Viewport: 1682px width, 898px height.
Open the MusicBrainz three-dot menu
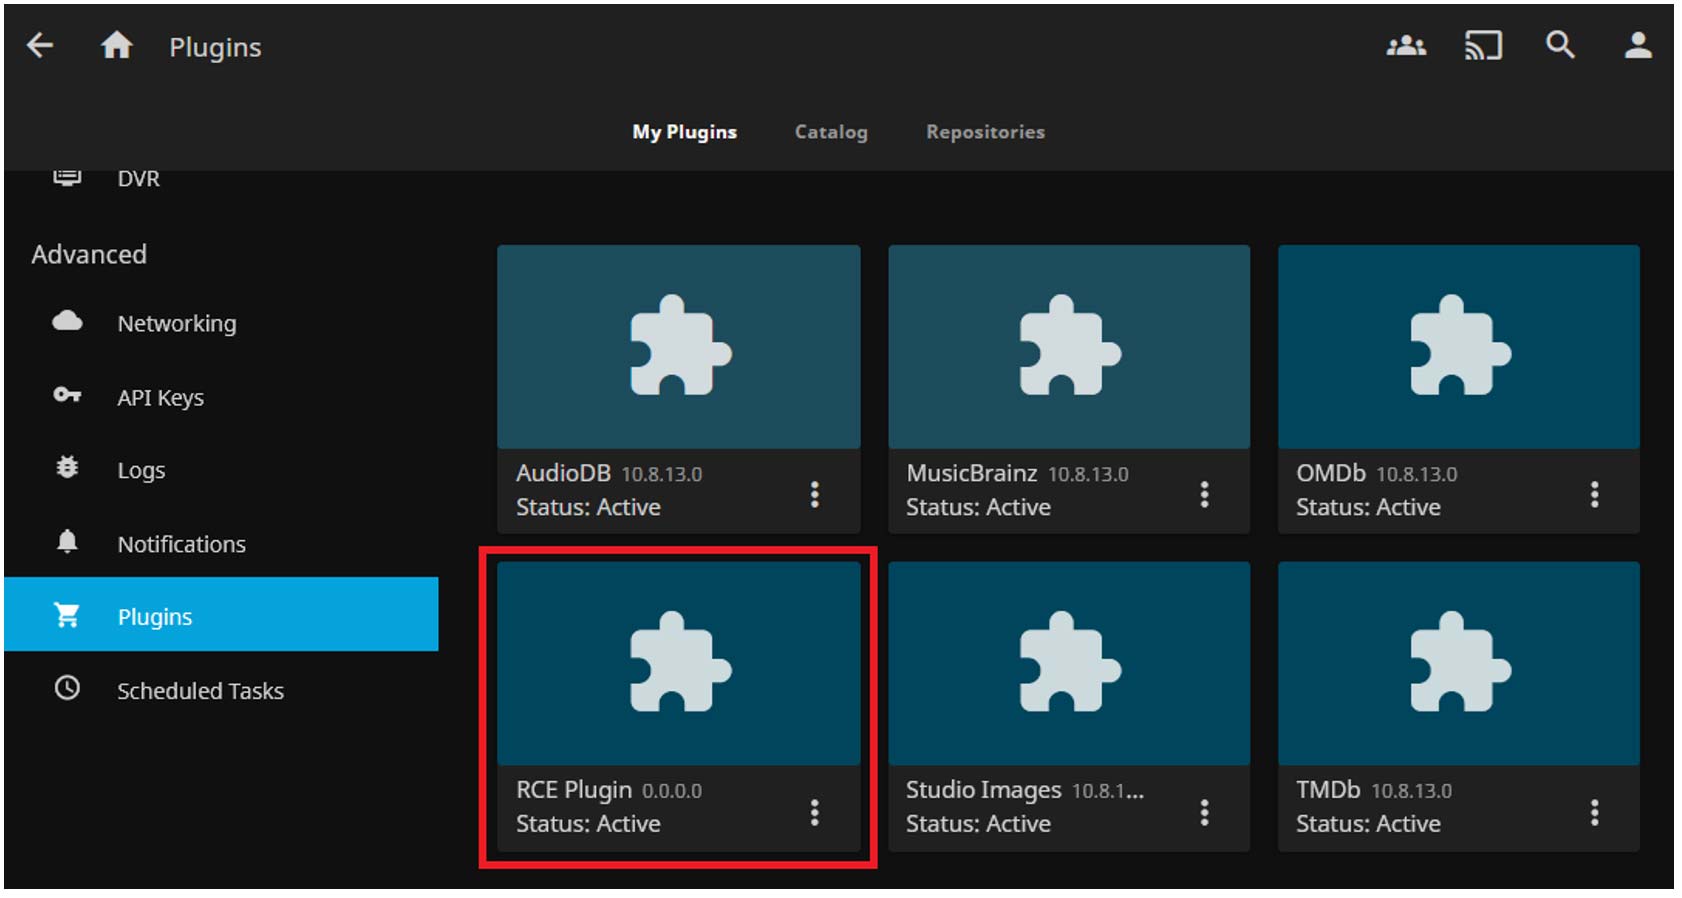[1204, 494]
